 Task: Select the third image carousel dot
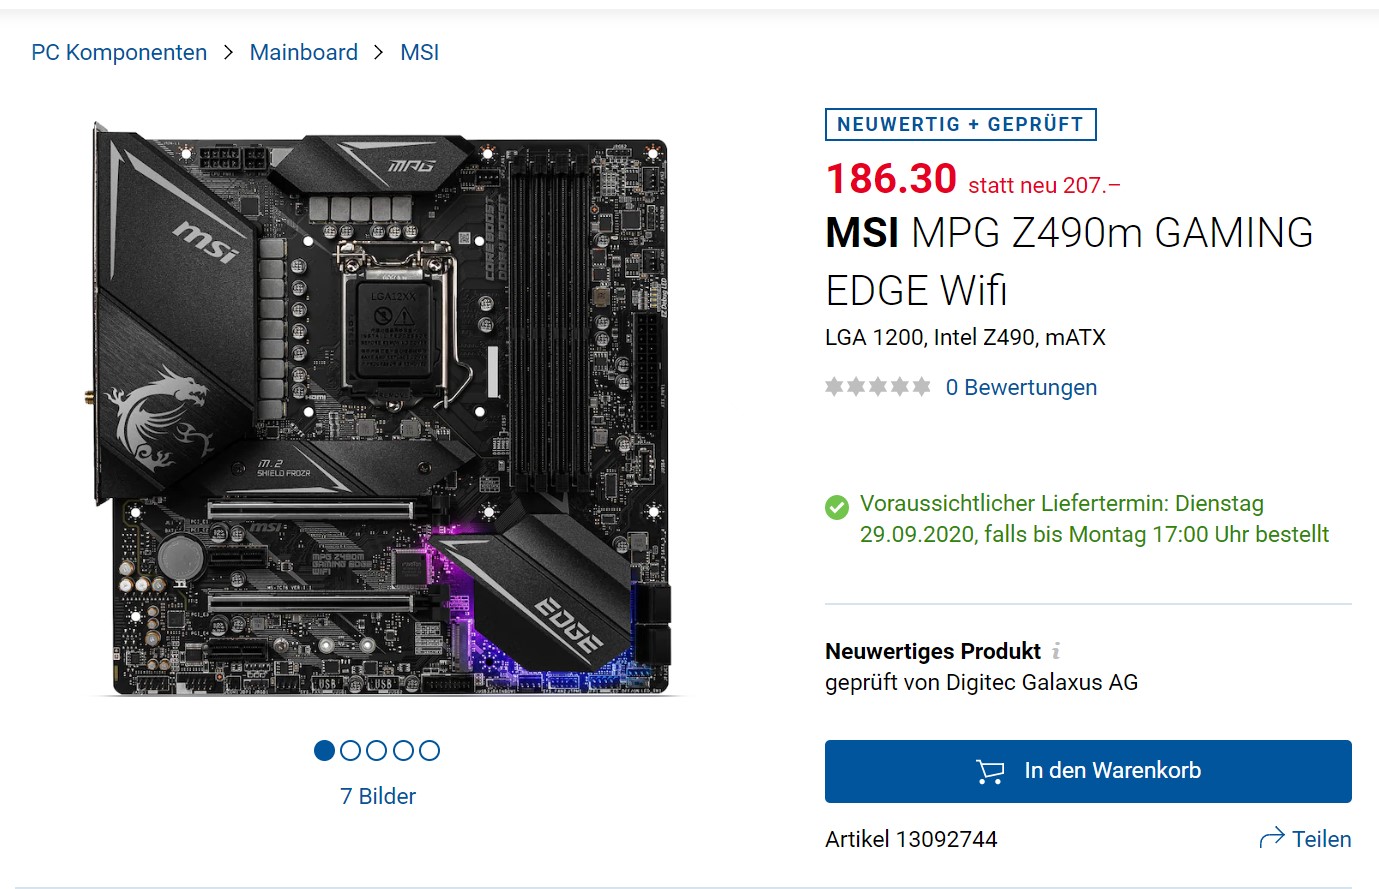coord(376,750)
